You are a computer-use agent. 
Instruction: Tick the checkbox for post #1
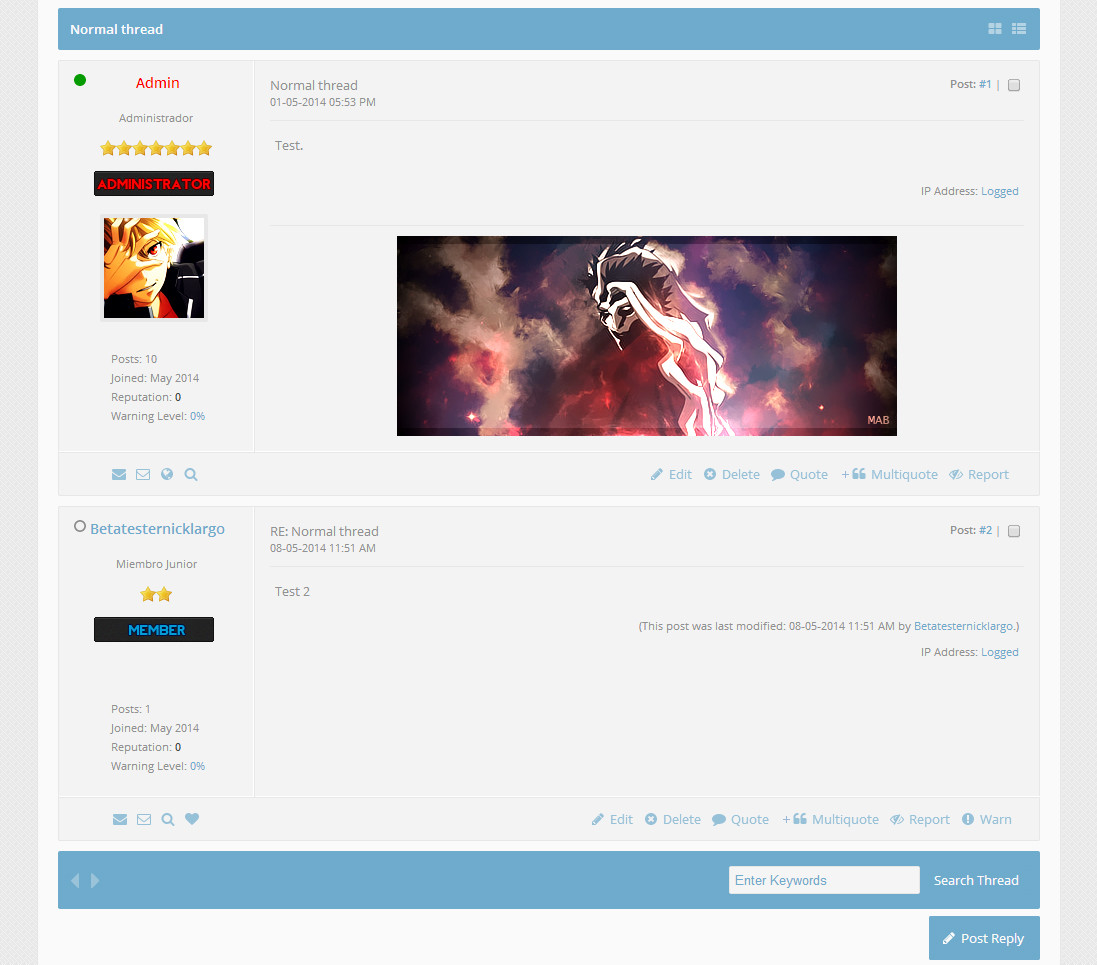pyautogui.click(x=1014, y=85)
